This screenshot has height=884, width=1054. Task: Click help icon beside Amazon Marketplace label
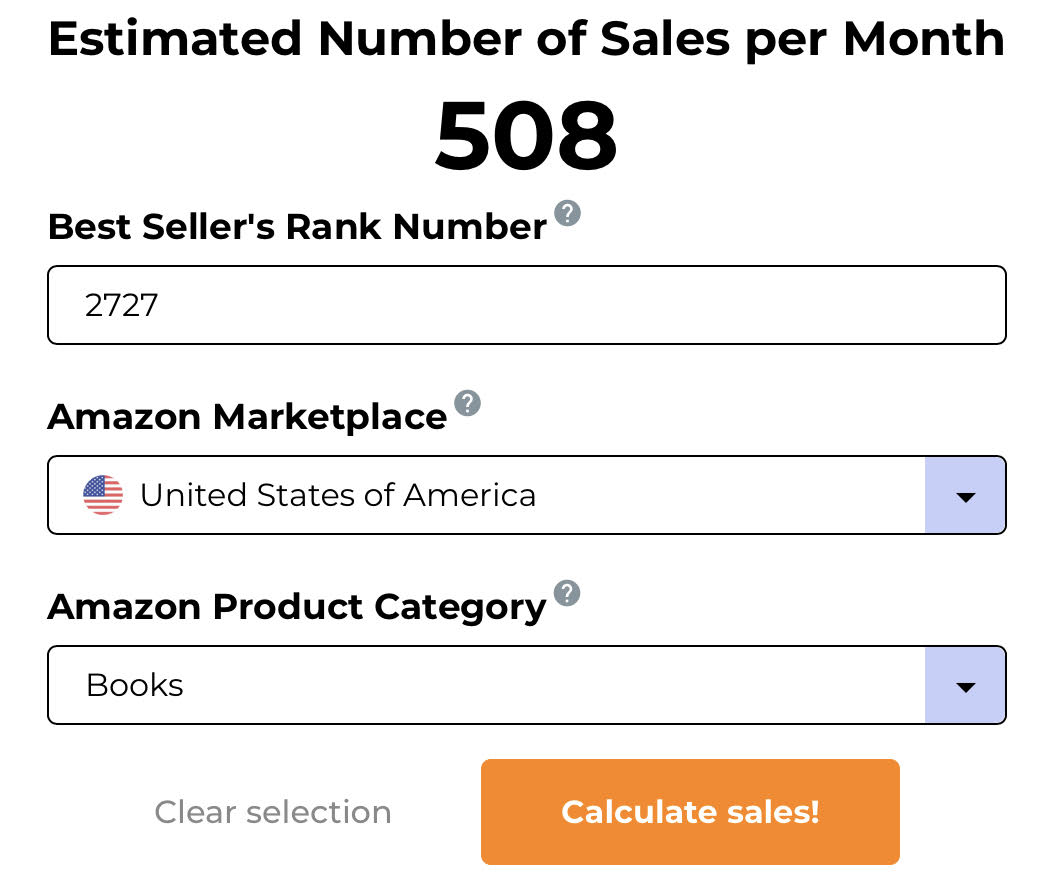467,403
